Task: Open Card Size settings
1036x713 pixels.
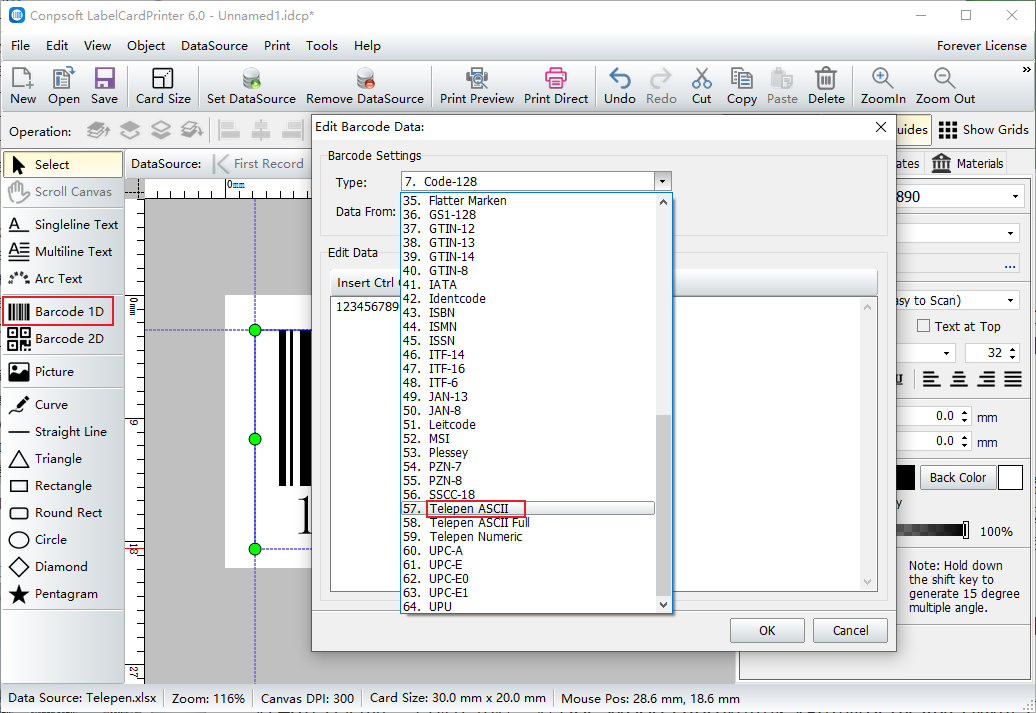Action: tap(163, 86)
